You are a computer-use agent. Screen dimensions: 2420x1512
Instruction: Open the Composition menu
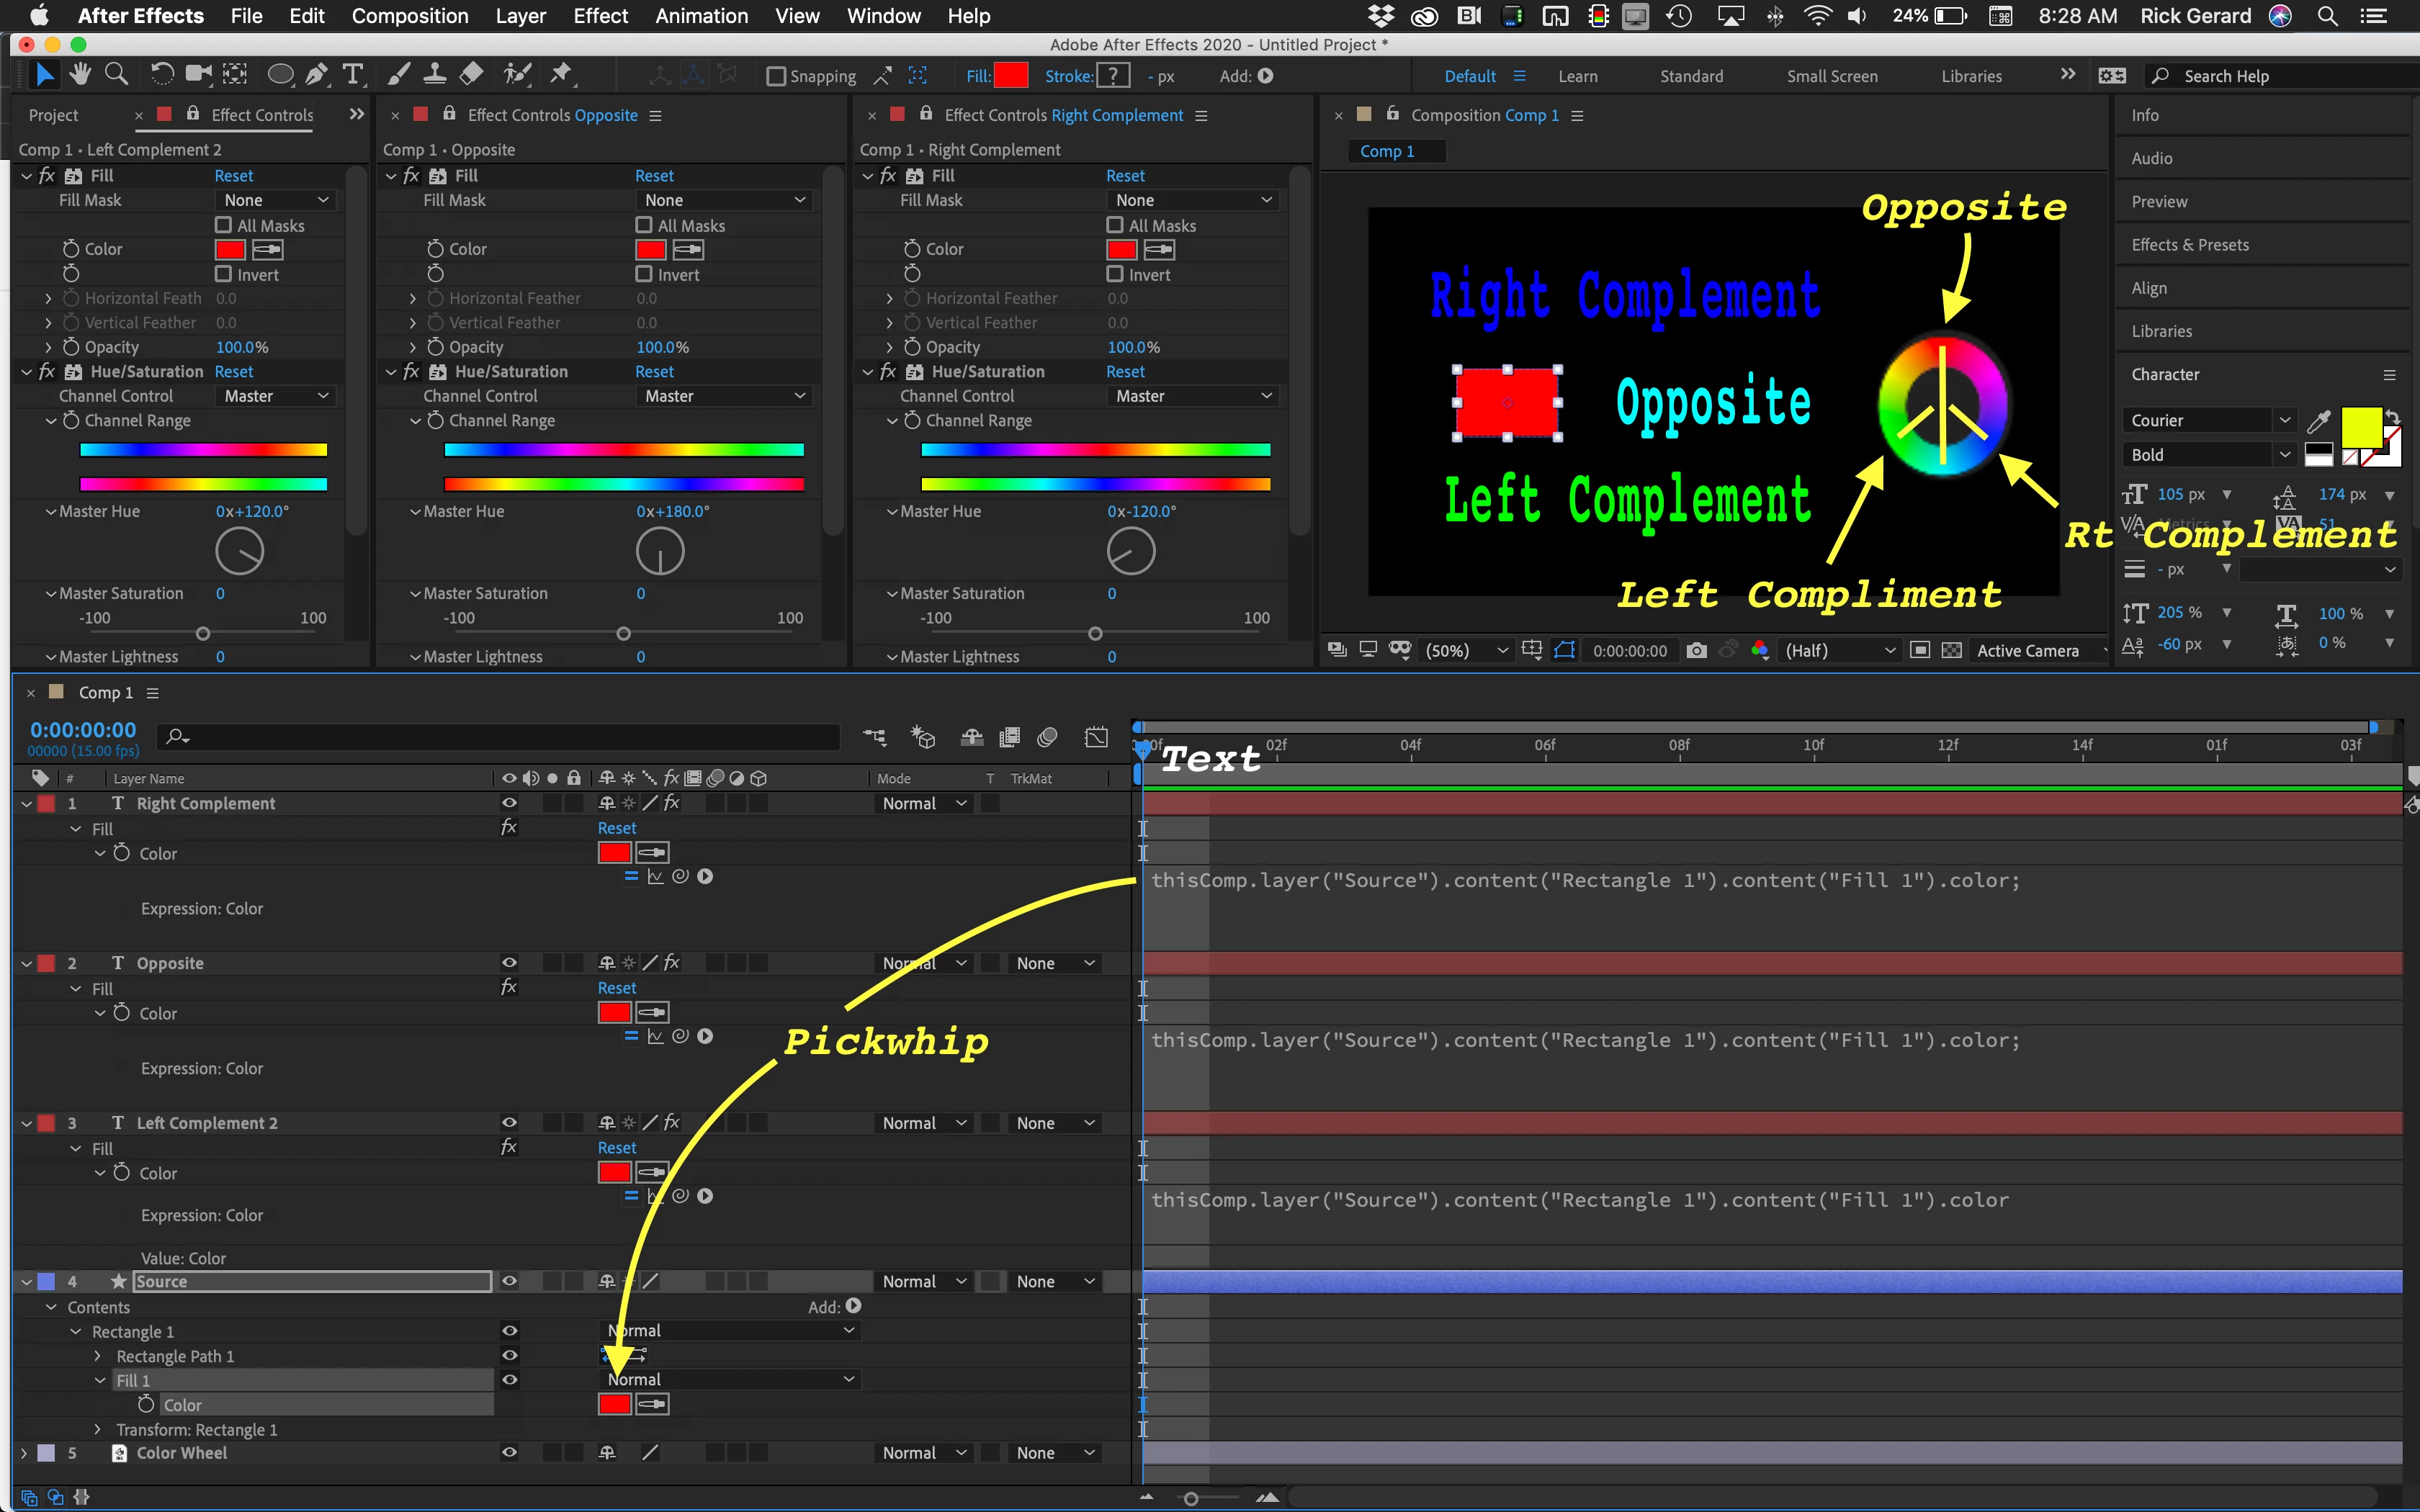pyautogui.click(x=409, y=16)
